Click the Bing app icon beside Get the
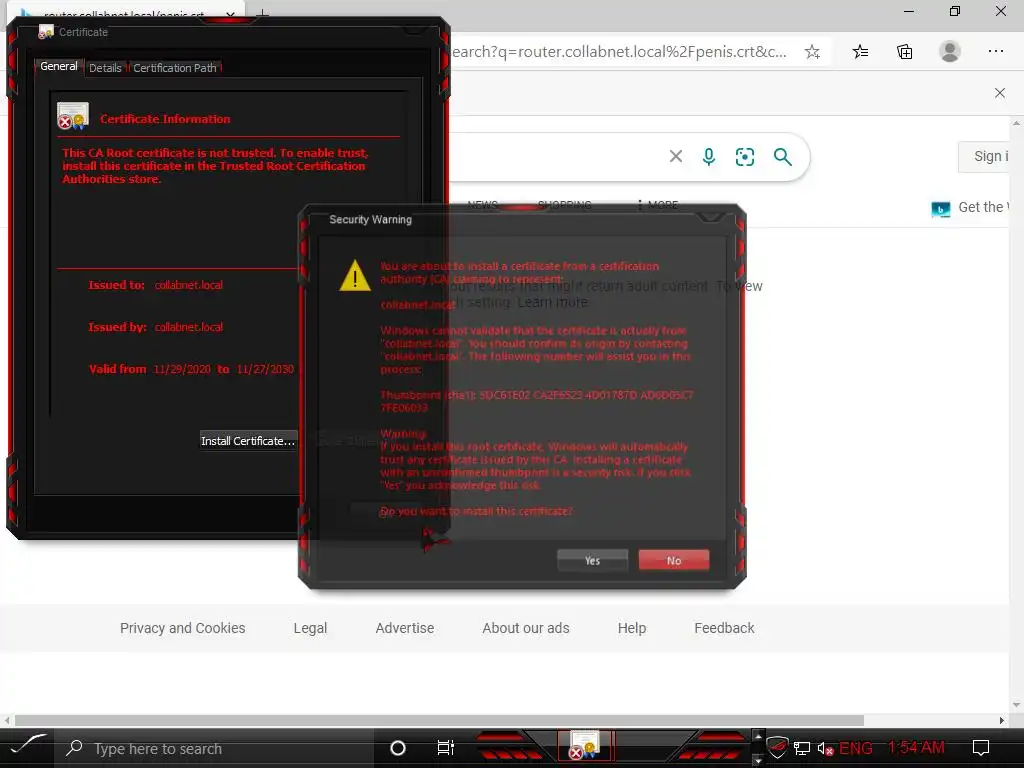1024x768 pixels. (x=940, y=209)
